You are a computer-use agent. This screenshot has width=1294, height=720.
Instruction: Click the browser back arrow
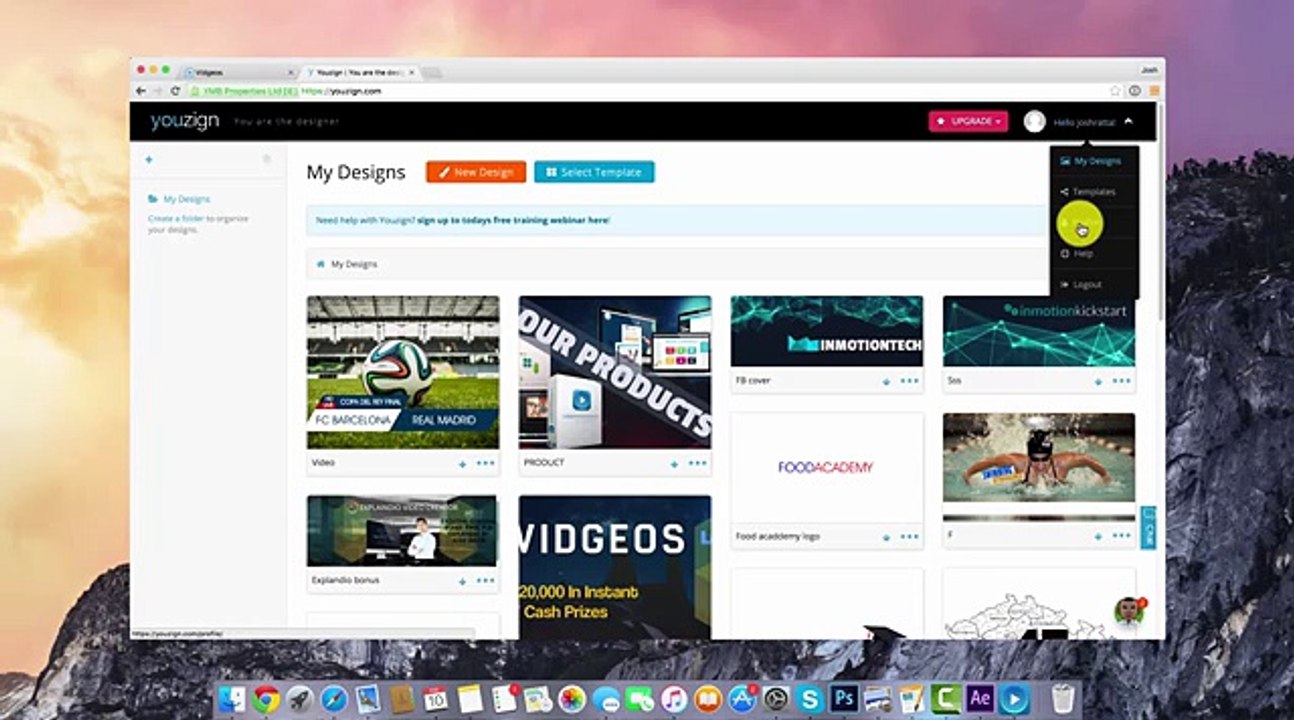click(141, 90)
